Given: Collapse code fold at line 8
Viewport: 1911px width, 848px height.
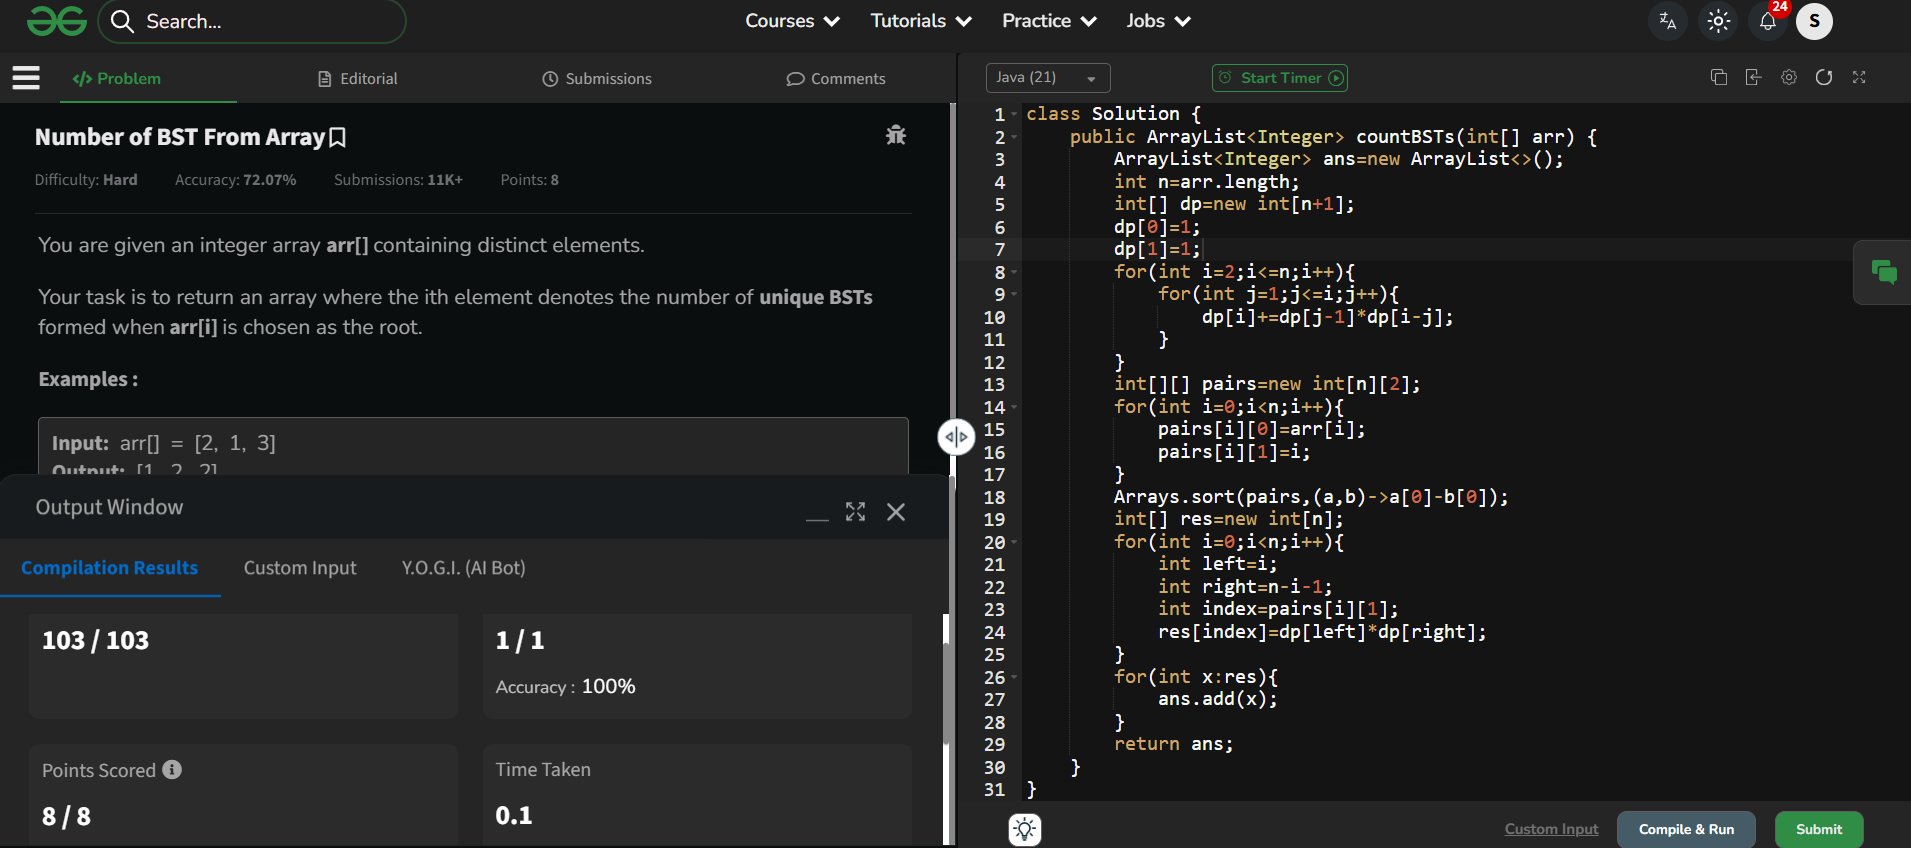Looking at the screenshot, I should (1014, 272).
